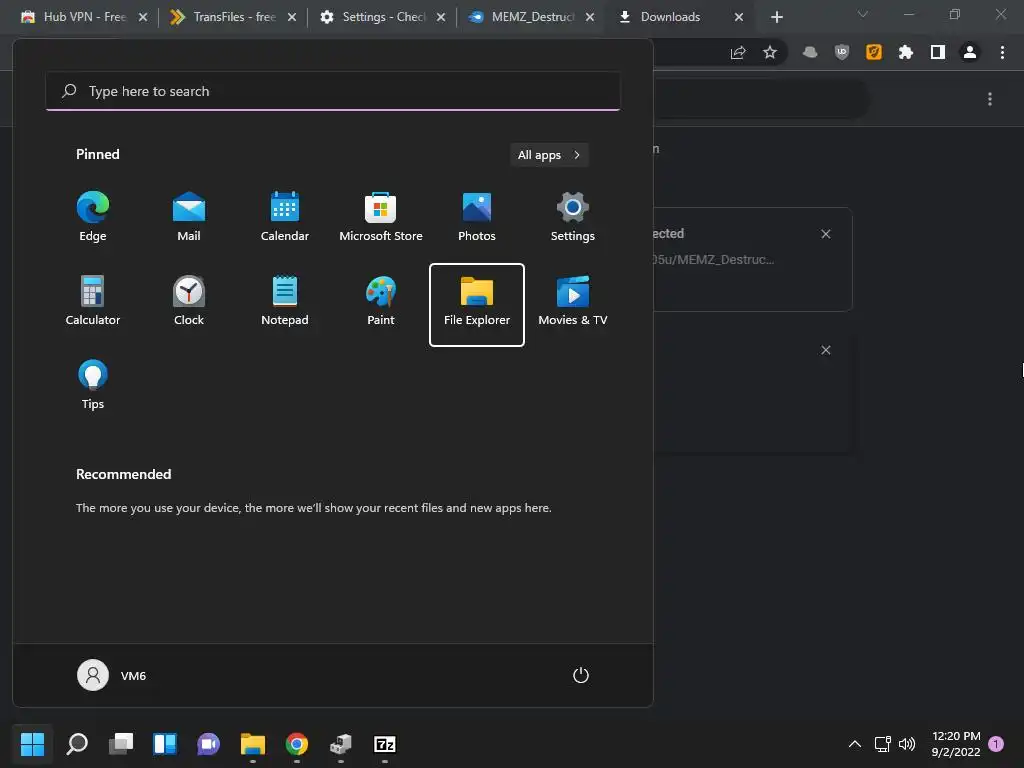
Task: Open the Tips app
Action: point(93,385)
